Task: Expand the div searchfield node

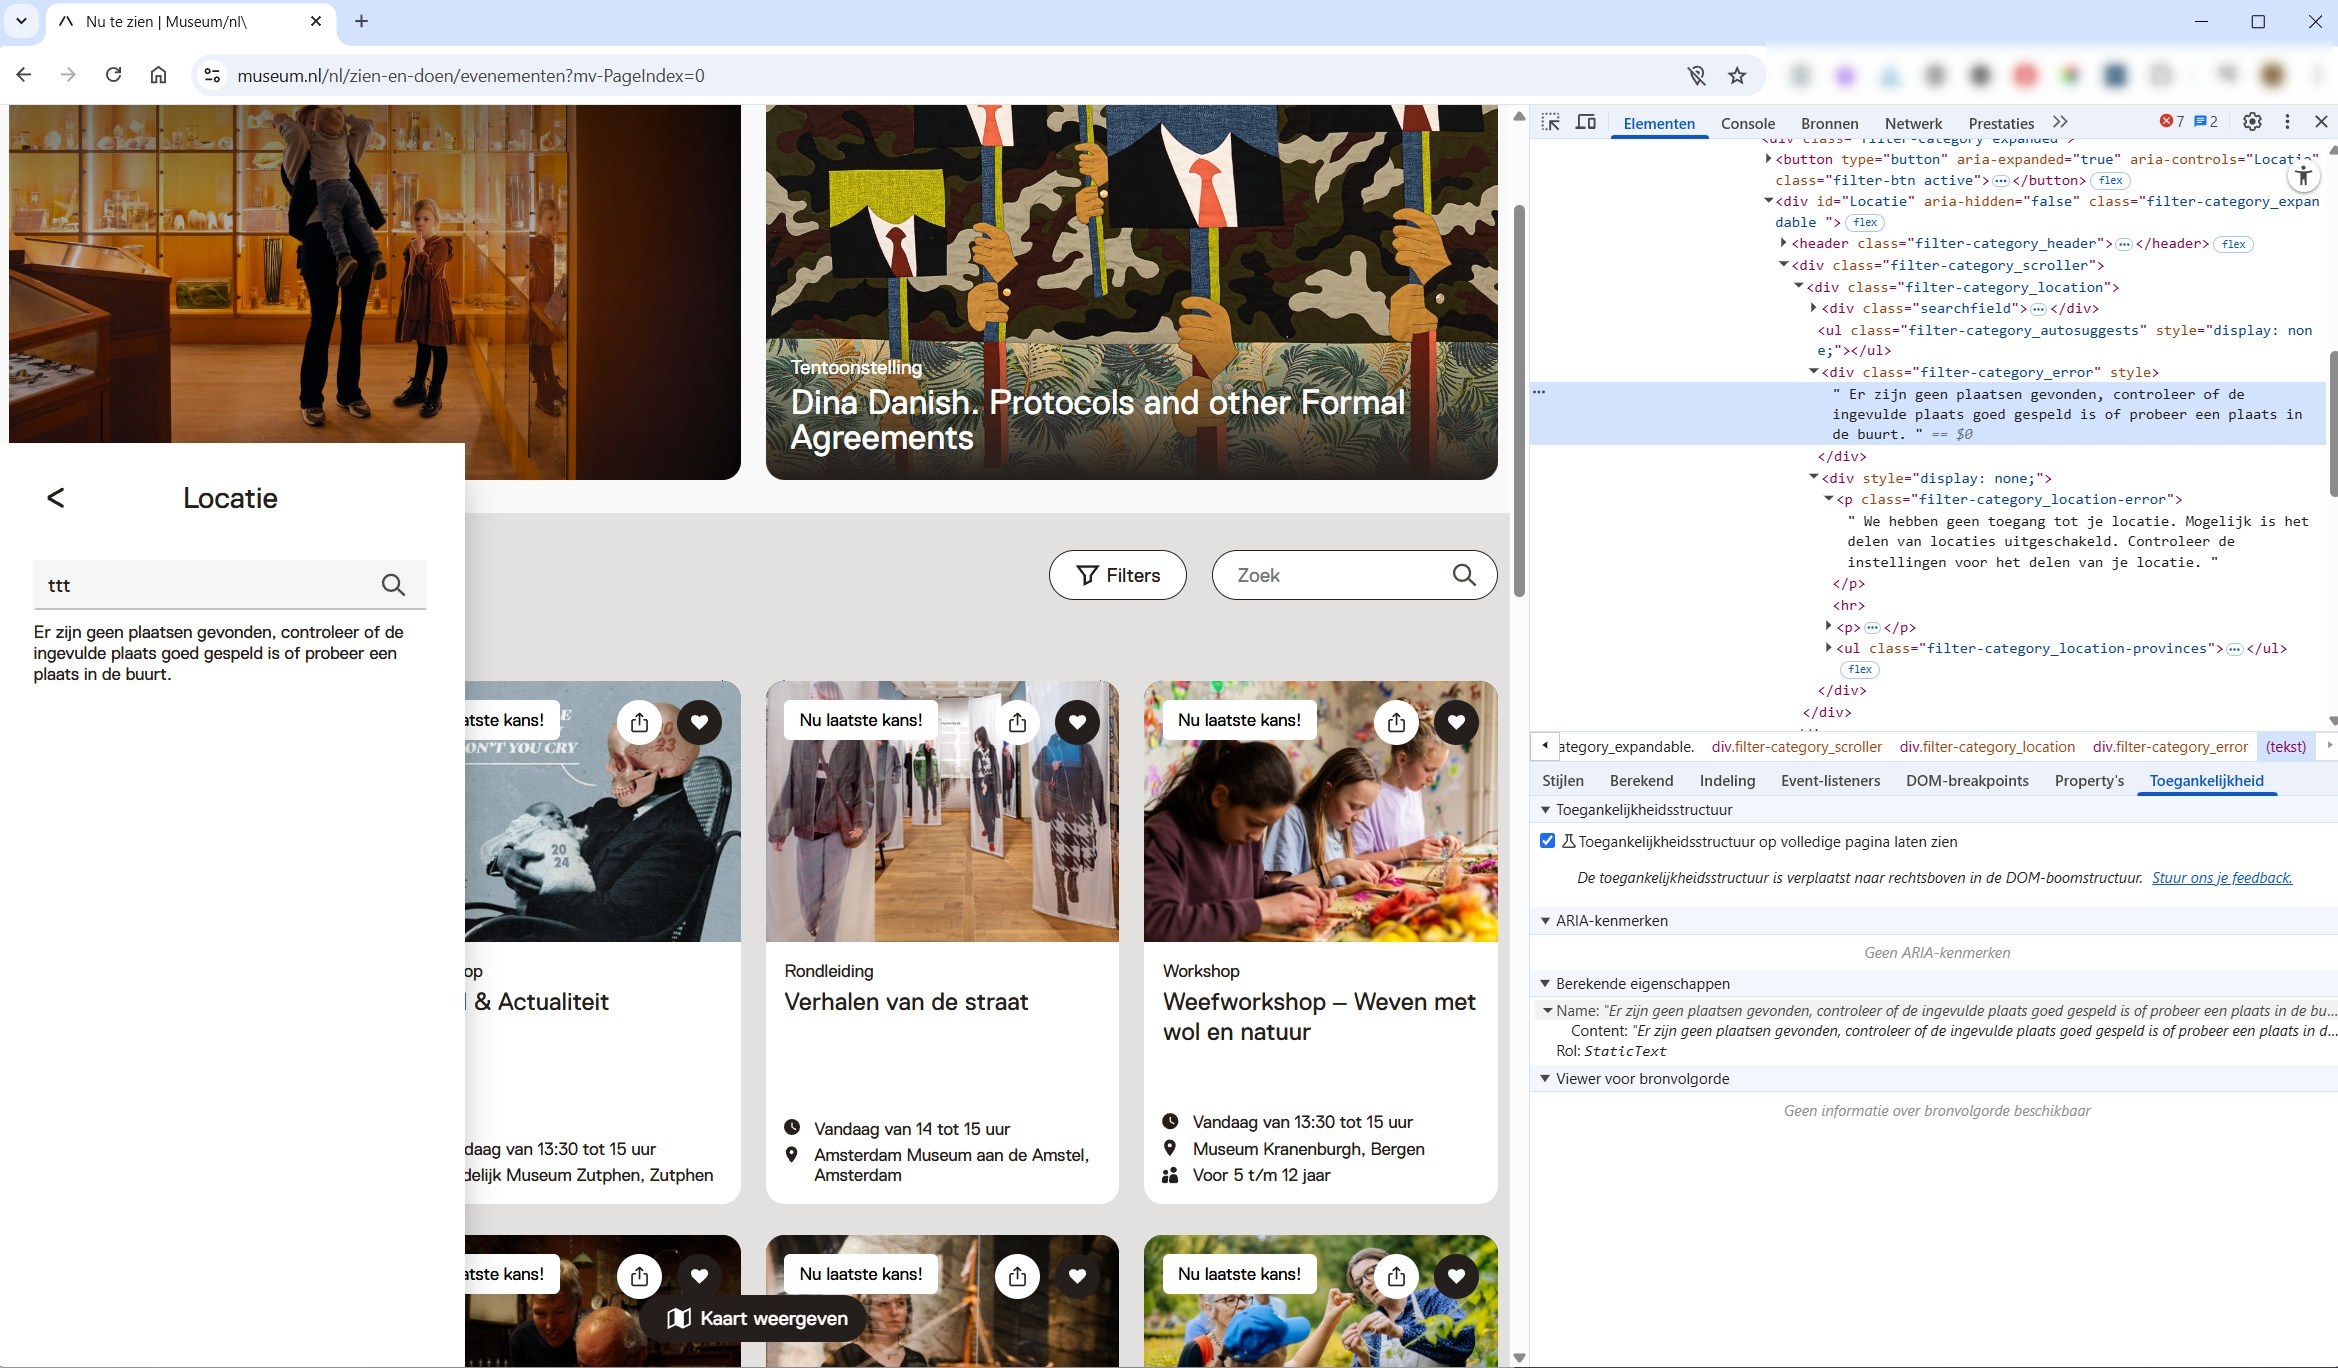Action: (x=1813, y=308)
